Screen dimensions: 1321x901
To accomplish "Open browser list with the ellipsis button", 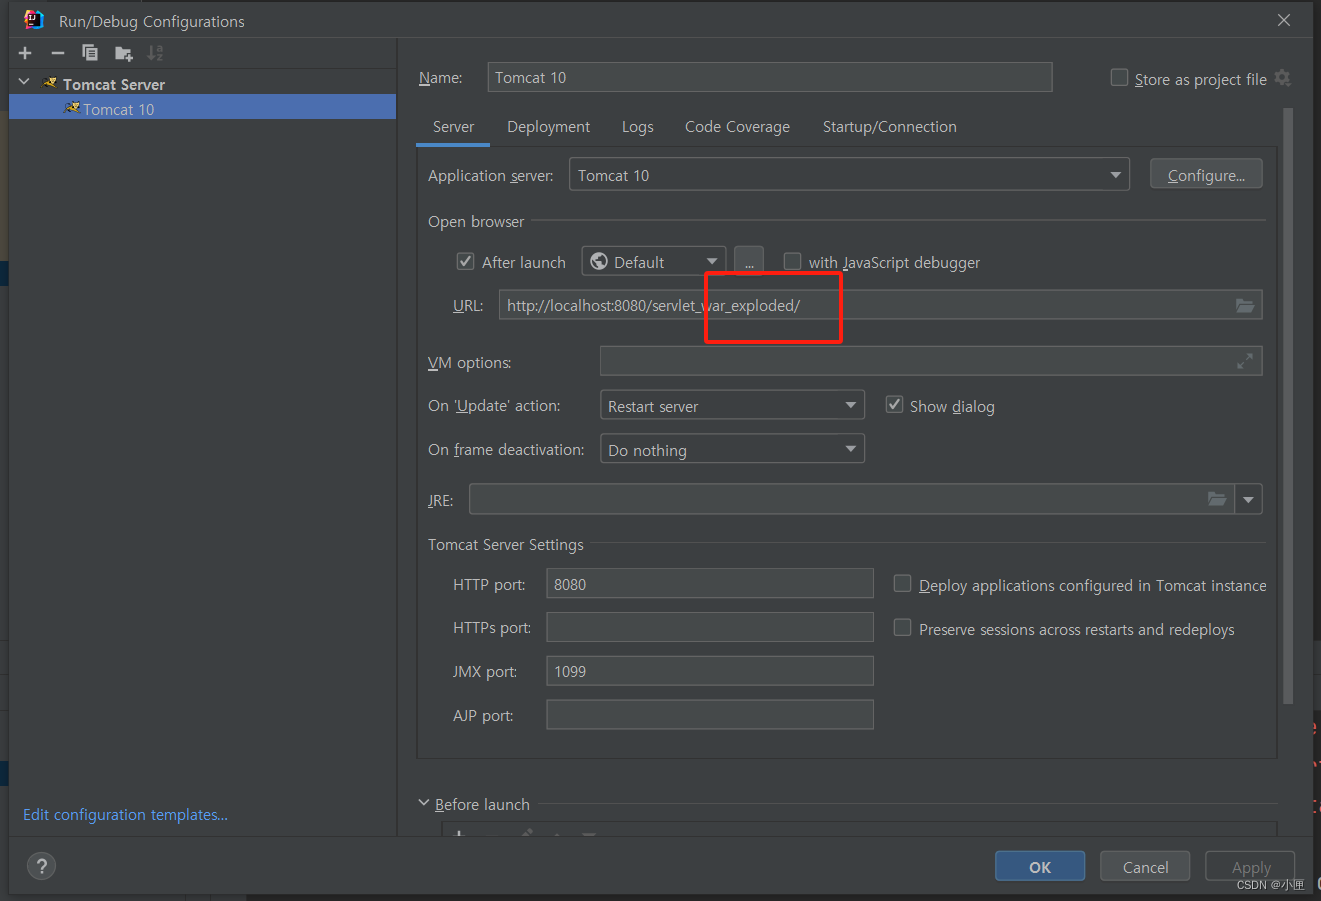I will (749, 262).
